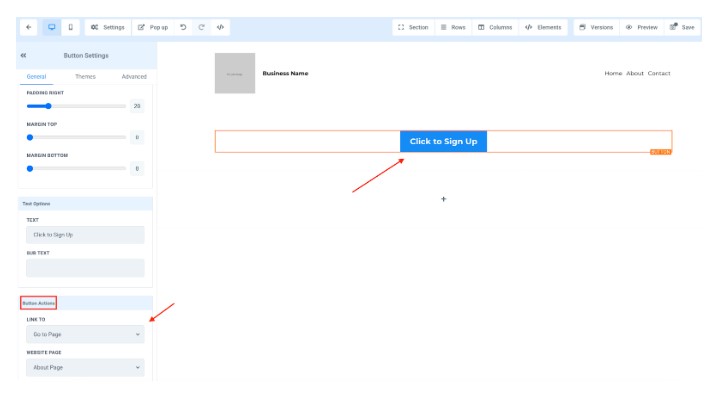Click the Click to Sign Up button

pyautogui.click(x=443, y=141)
